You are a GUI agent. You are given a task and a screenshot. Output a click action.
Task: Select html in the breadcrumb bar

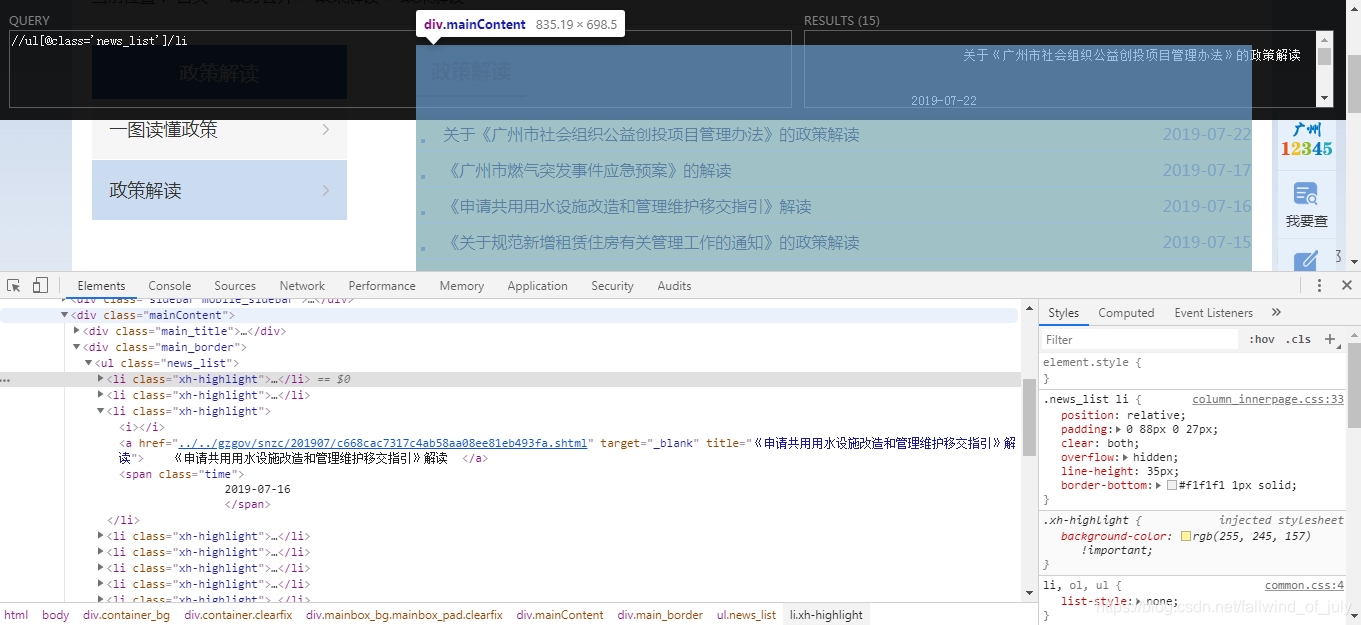(x=16, y=615)
